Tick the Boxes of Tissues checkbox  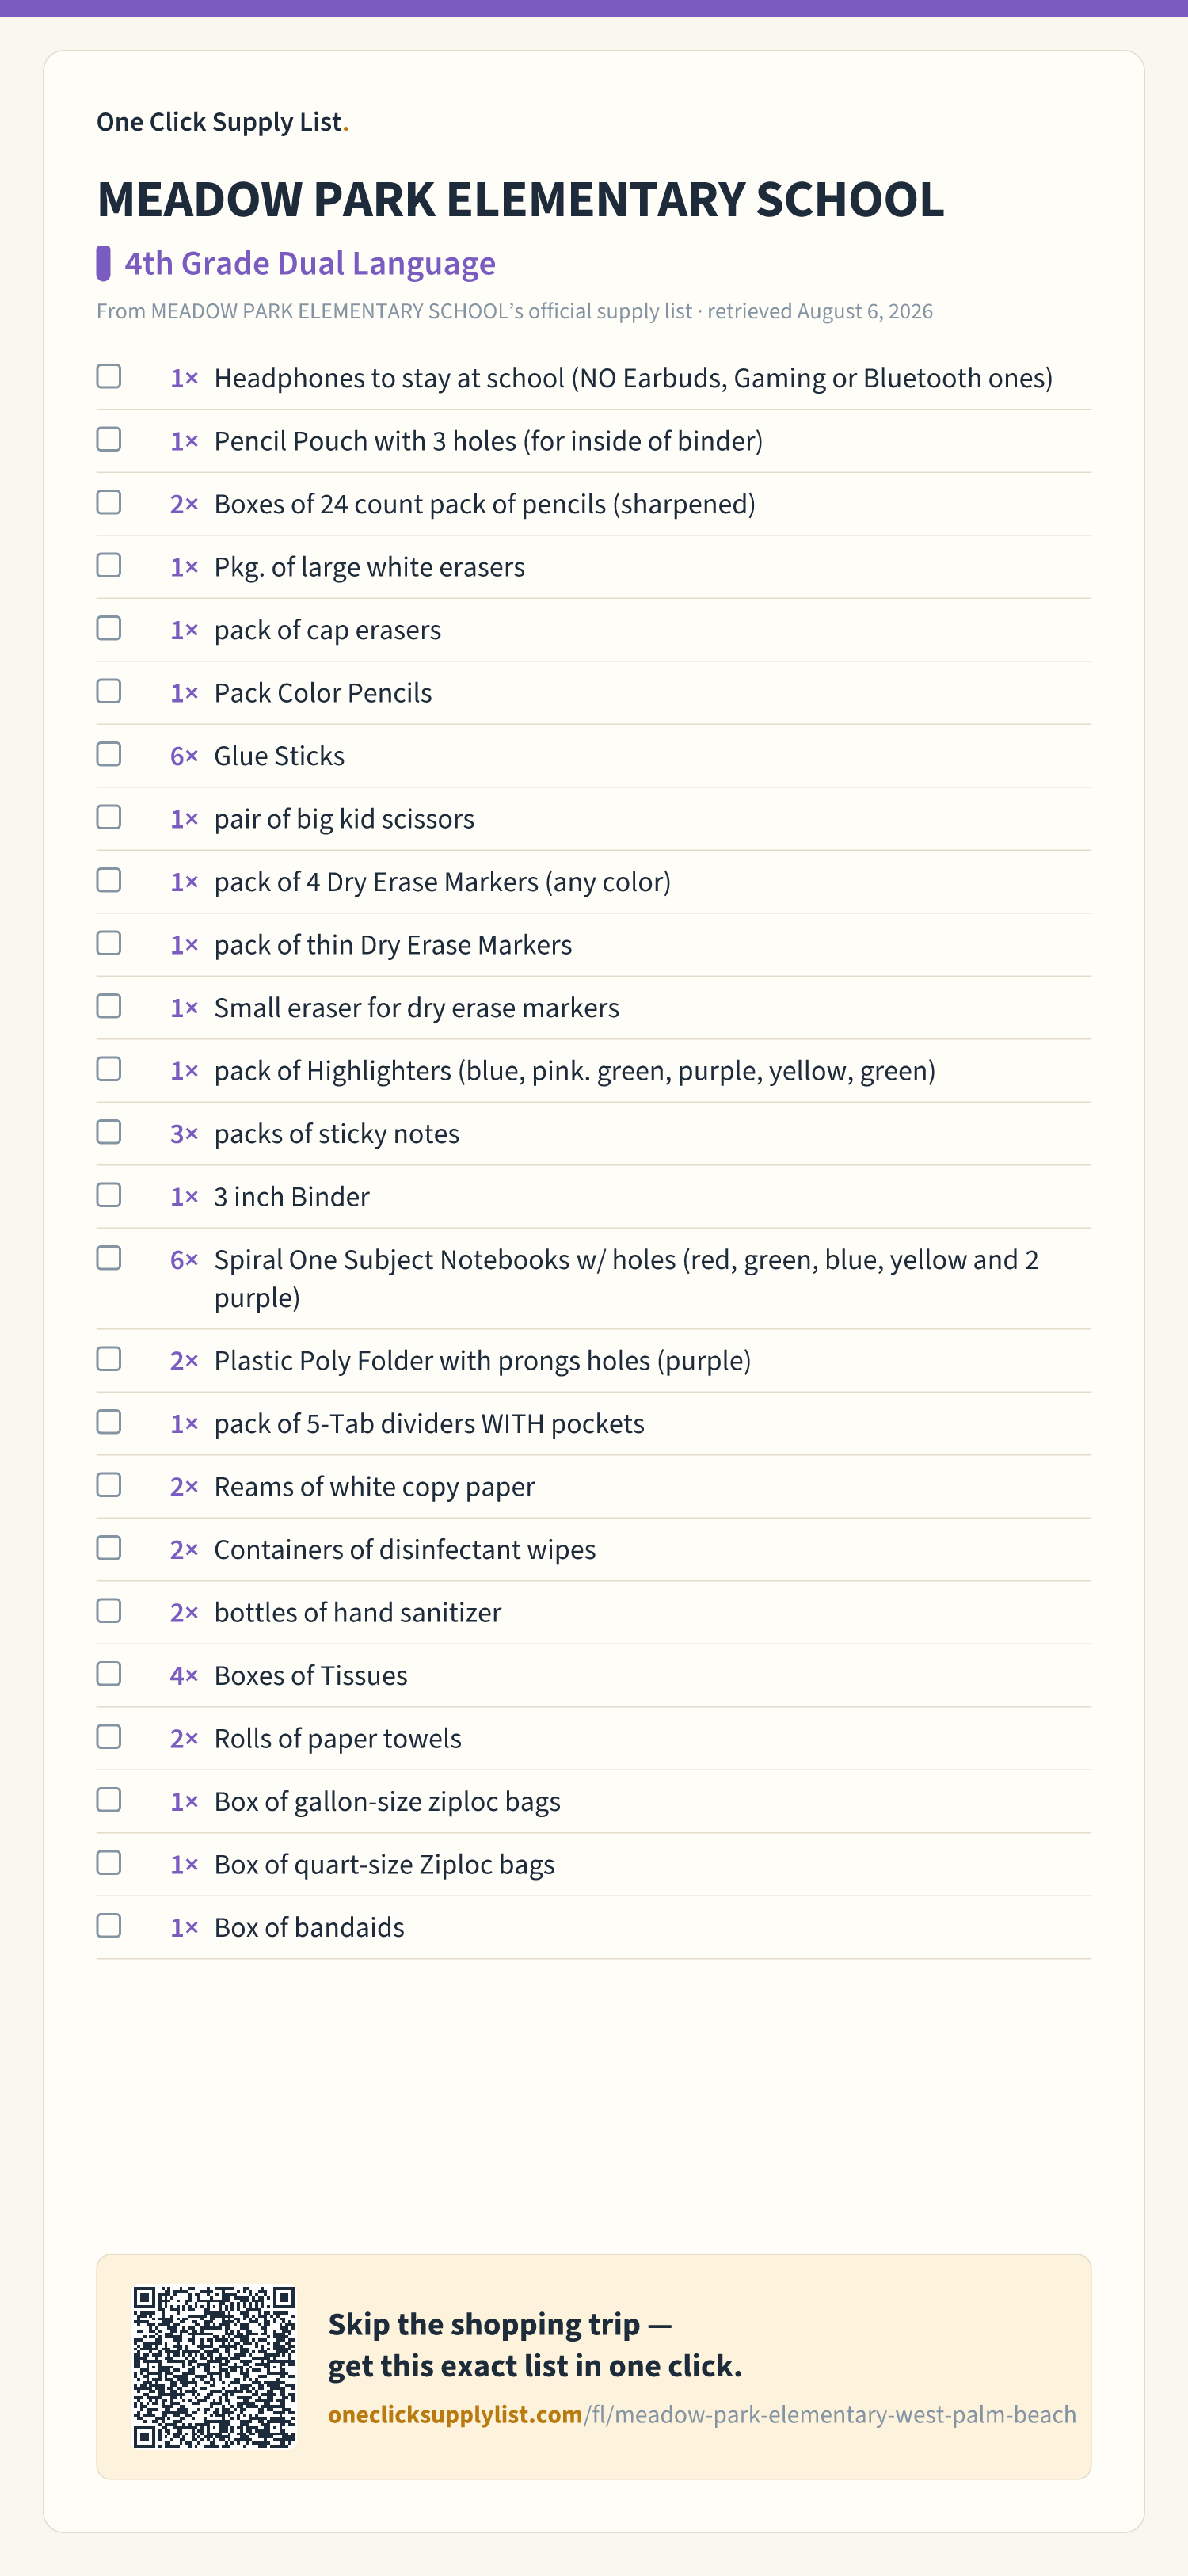[109, 1674]
